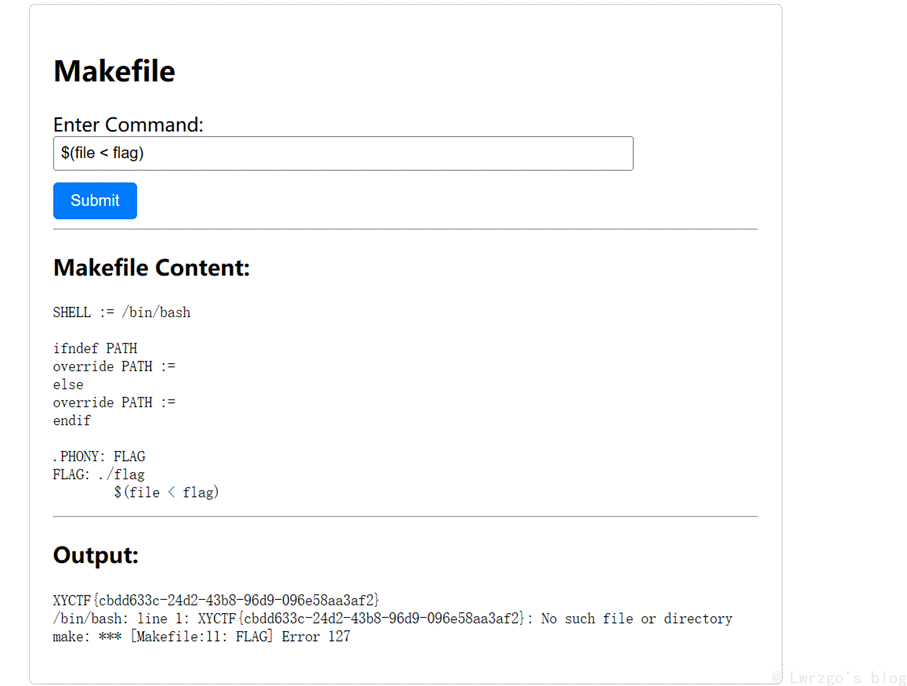
Task: Click the SHELL := /bin/bash line
Action: (121, 312)
